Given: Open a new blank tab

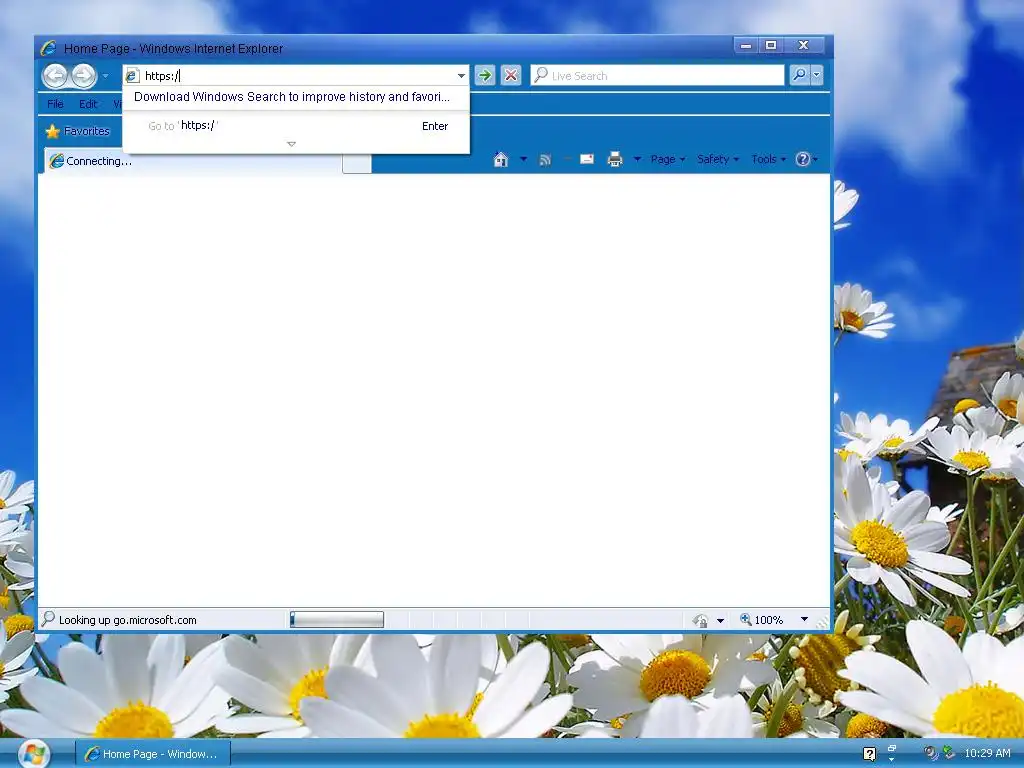Looking at the screenshot, I should 357,164.
